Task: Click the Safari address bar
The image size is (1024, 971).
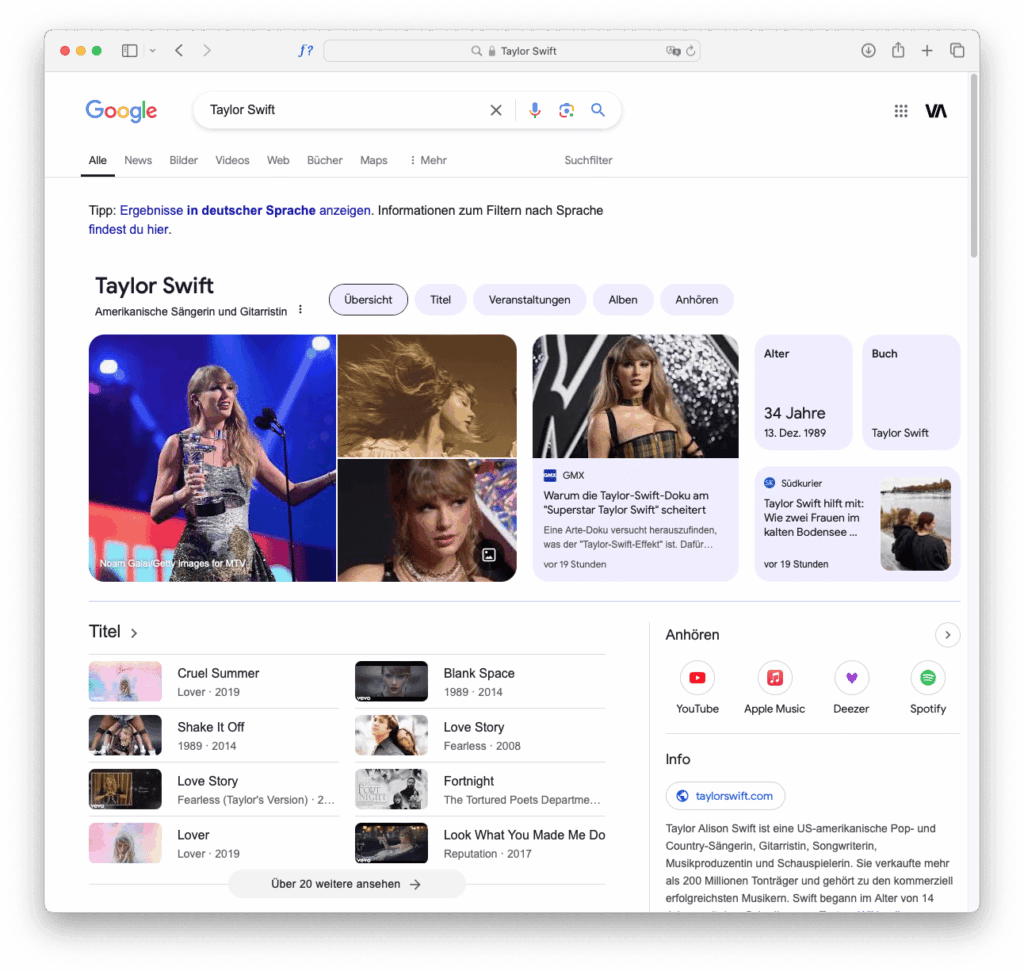Action: tap(512, 51)
